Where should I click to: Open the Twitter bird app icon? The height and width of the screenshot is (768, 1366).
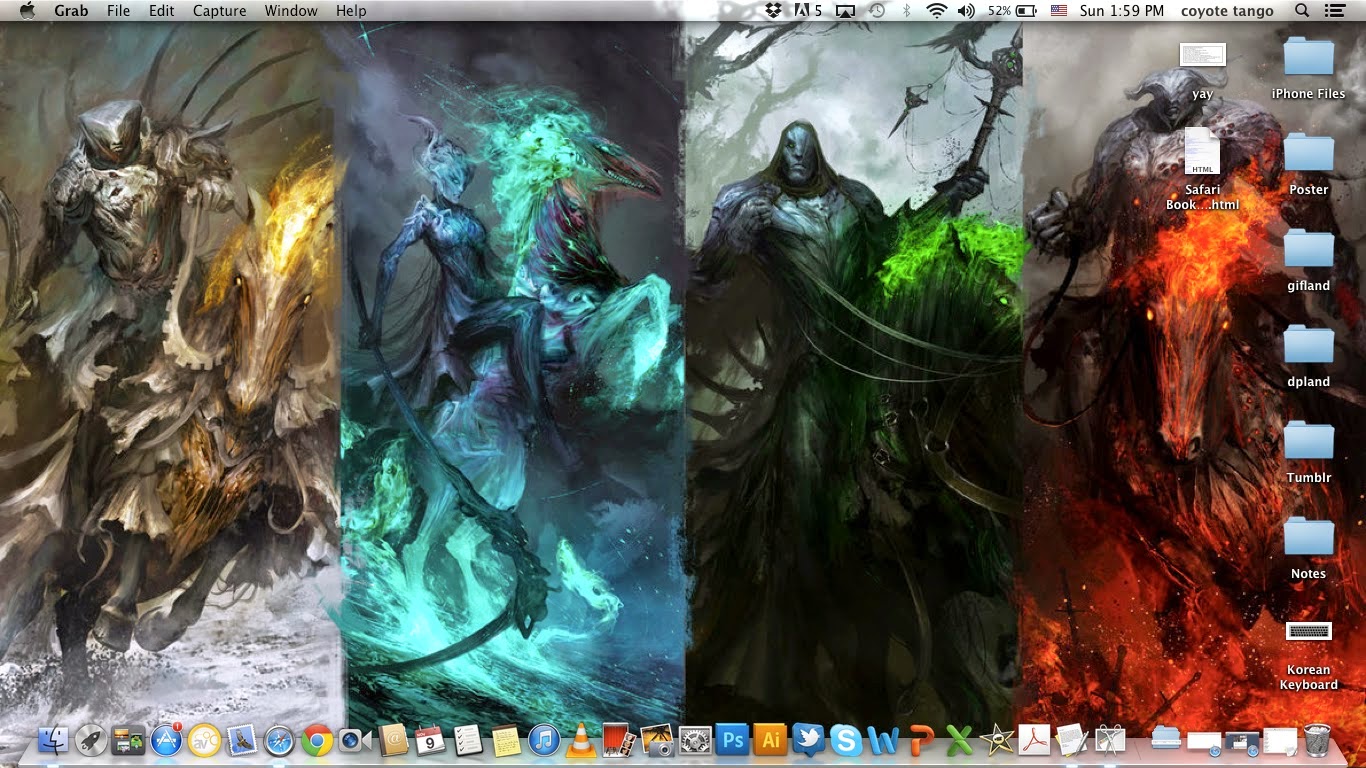click(x=808, y=740)
